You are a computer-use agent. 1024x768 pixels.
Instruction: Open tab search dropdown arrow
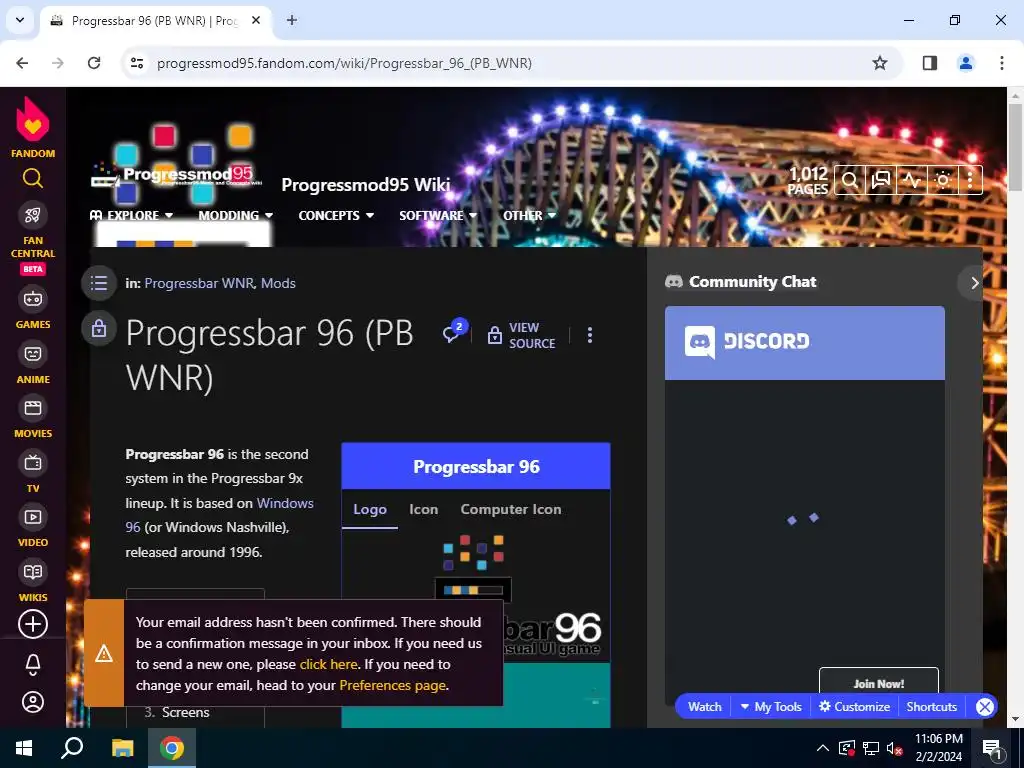point(20,20)
